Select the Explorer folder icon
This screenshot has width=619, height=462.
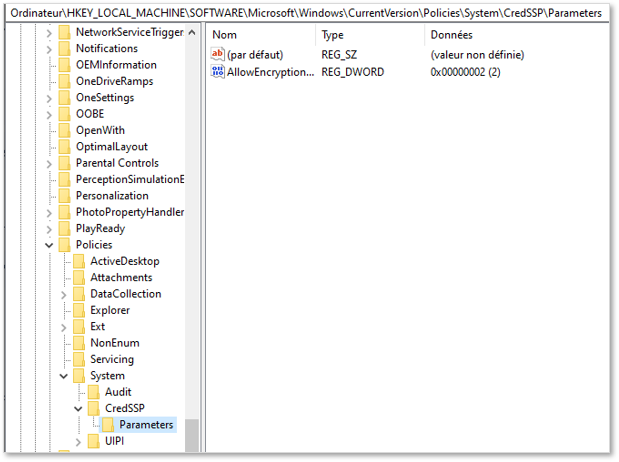[x=79, y=310]
